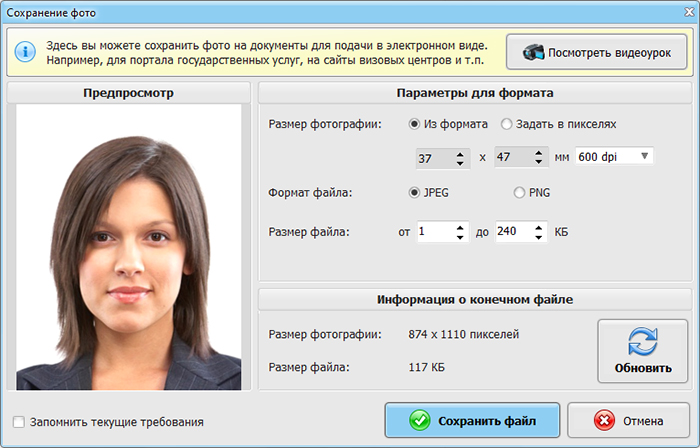Decrease photo height 47 with down arrow
The height and width of the screenshot is (448, 700).
coord(539,162)
